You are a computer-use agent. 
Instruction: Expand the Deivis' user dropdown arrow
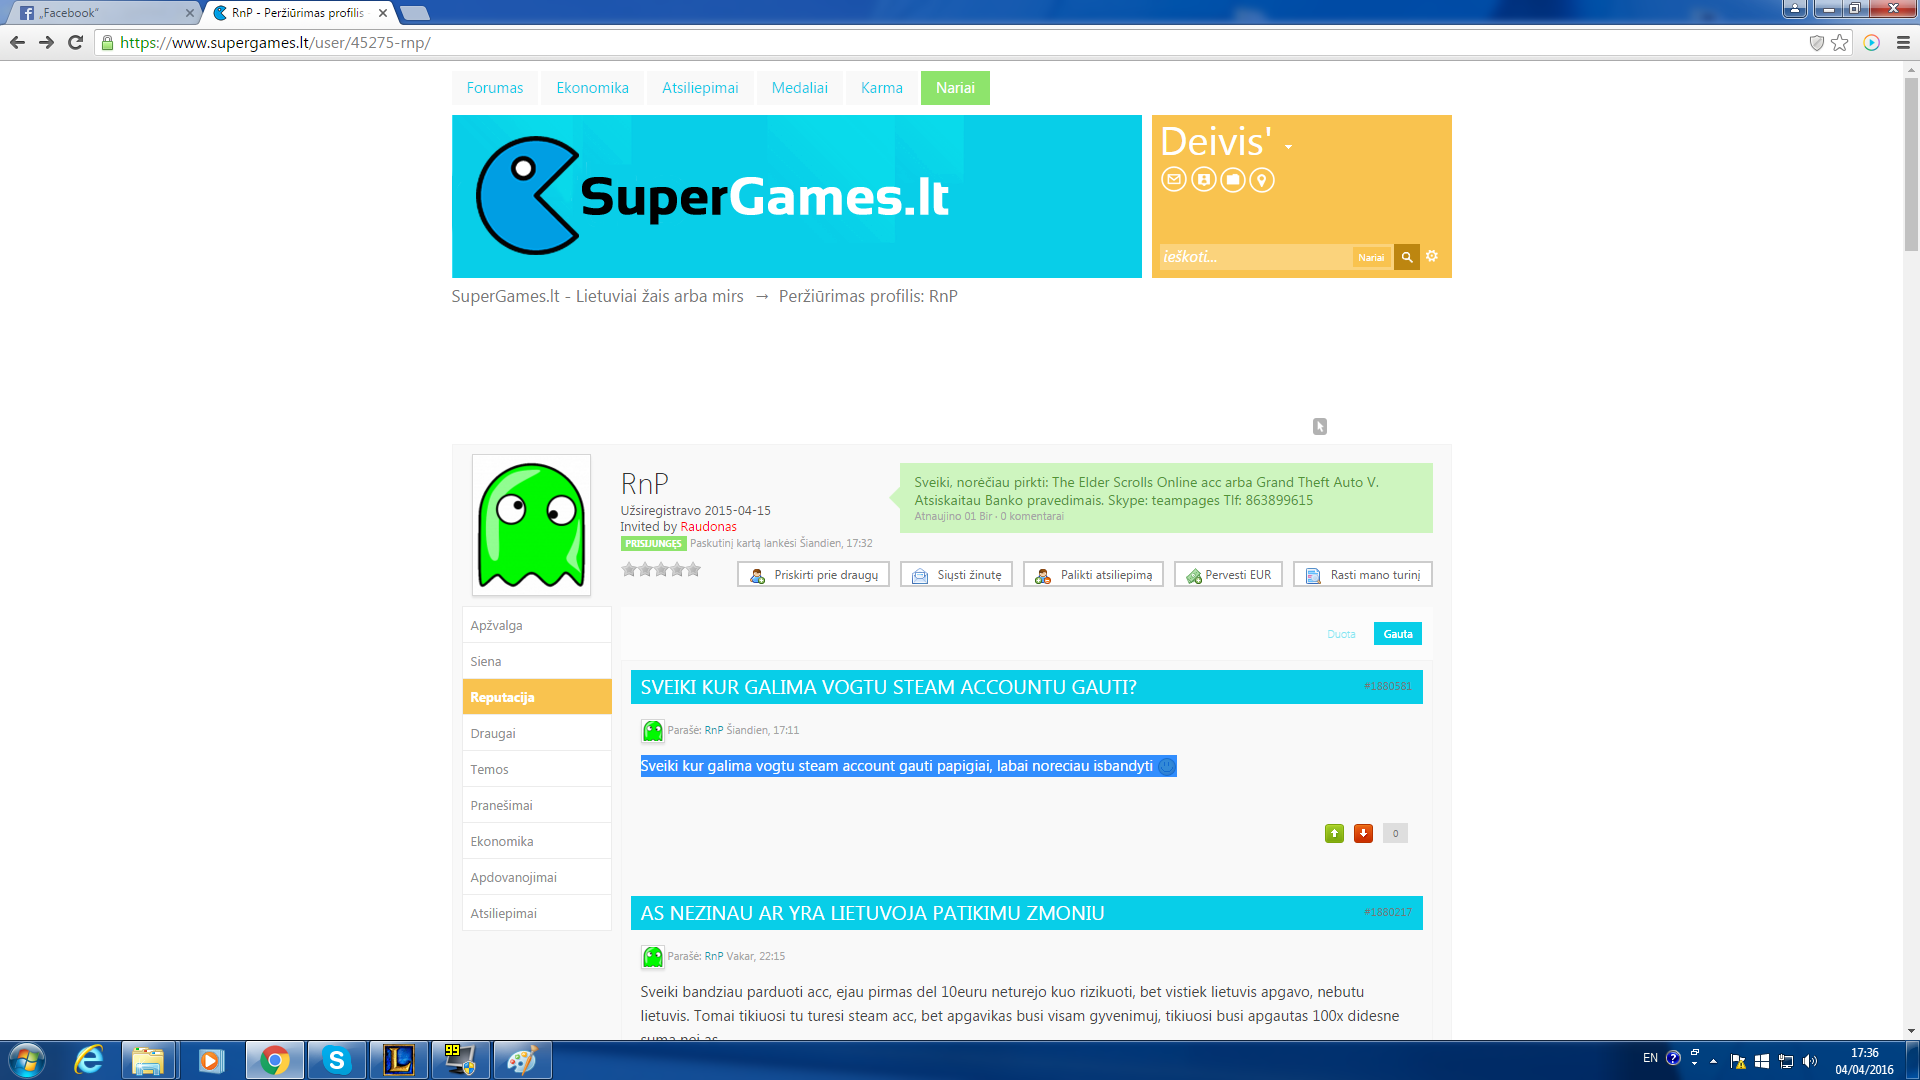pos(1288,147)
